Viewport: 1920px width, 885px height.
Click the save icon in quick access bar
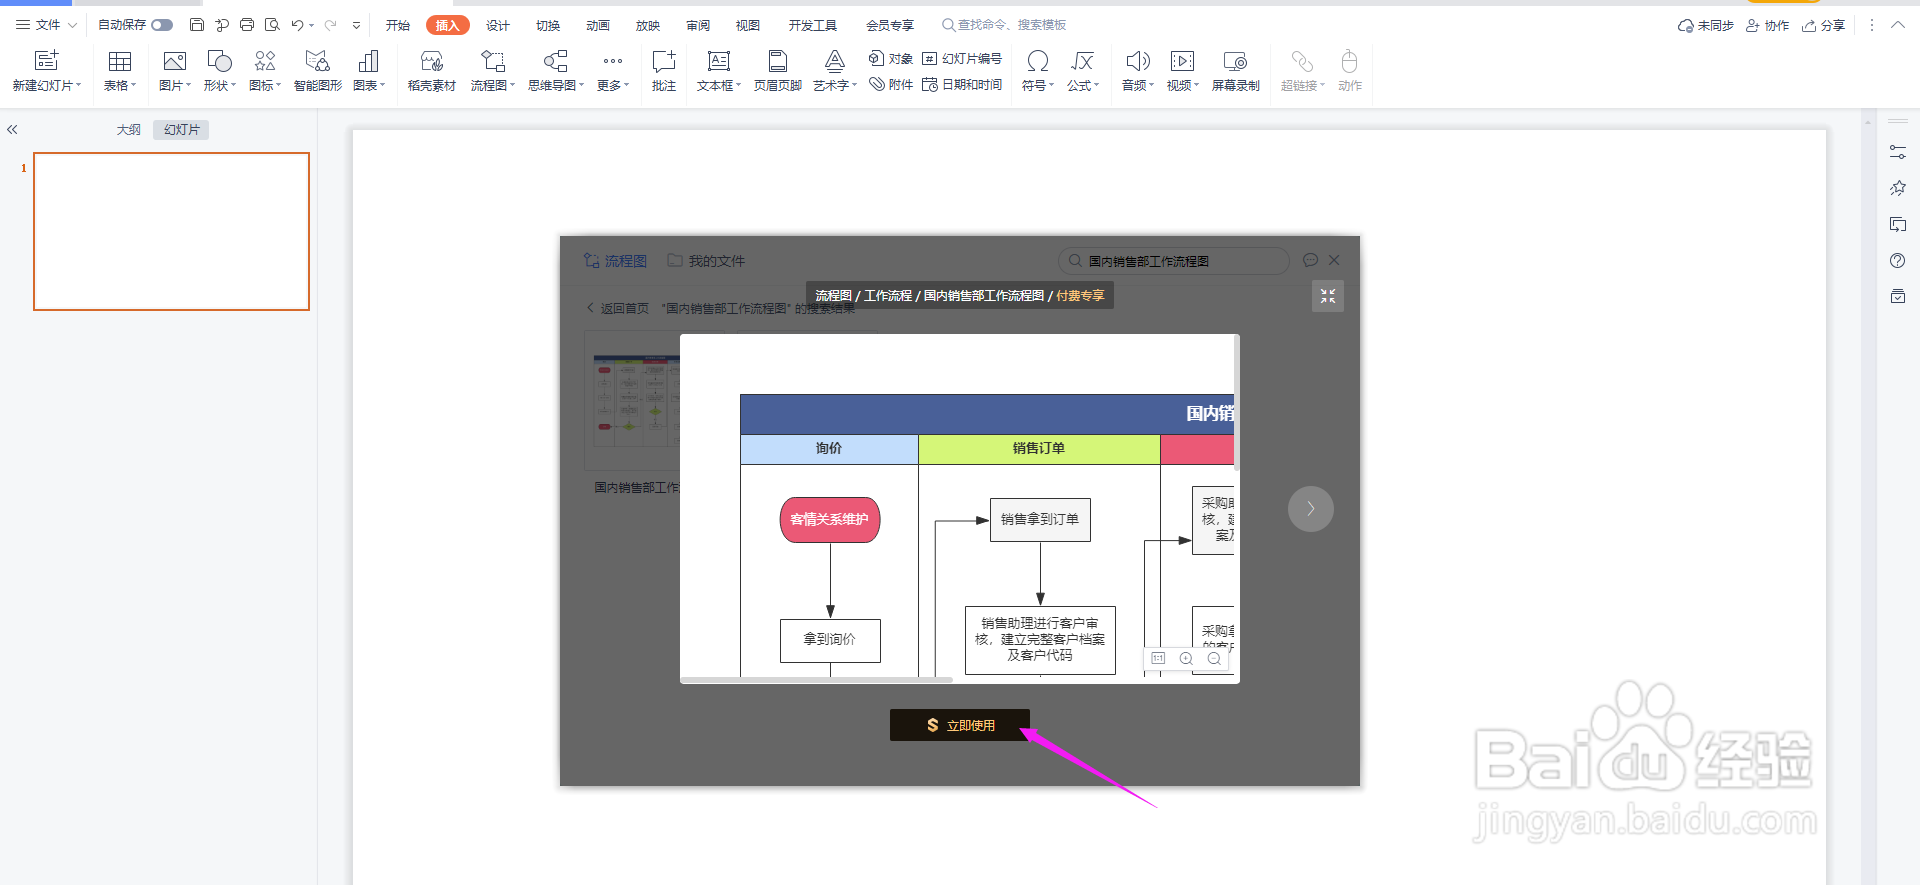[197, 25]
